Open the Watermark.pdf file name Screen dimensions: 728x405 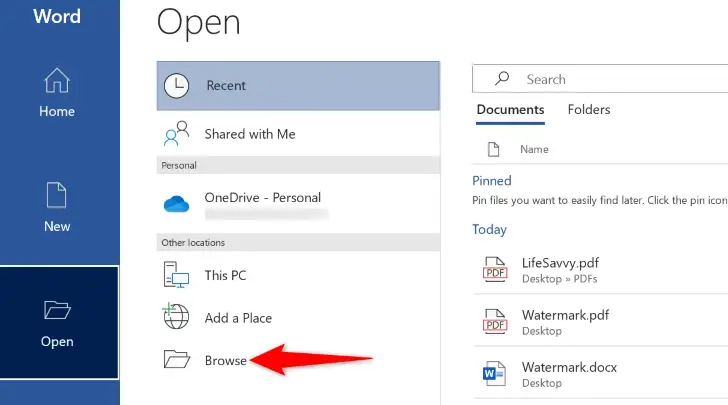(565, 315)
